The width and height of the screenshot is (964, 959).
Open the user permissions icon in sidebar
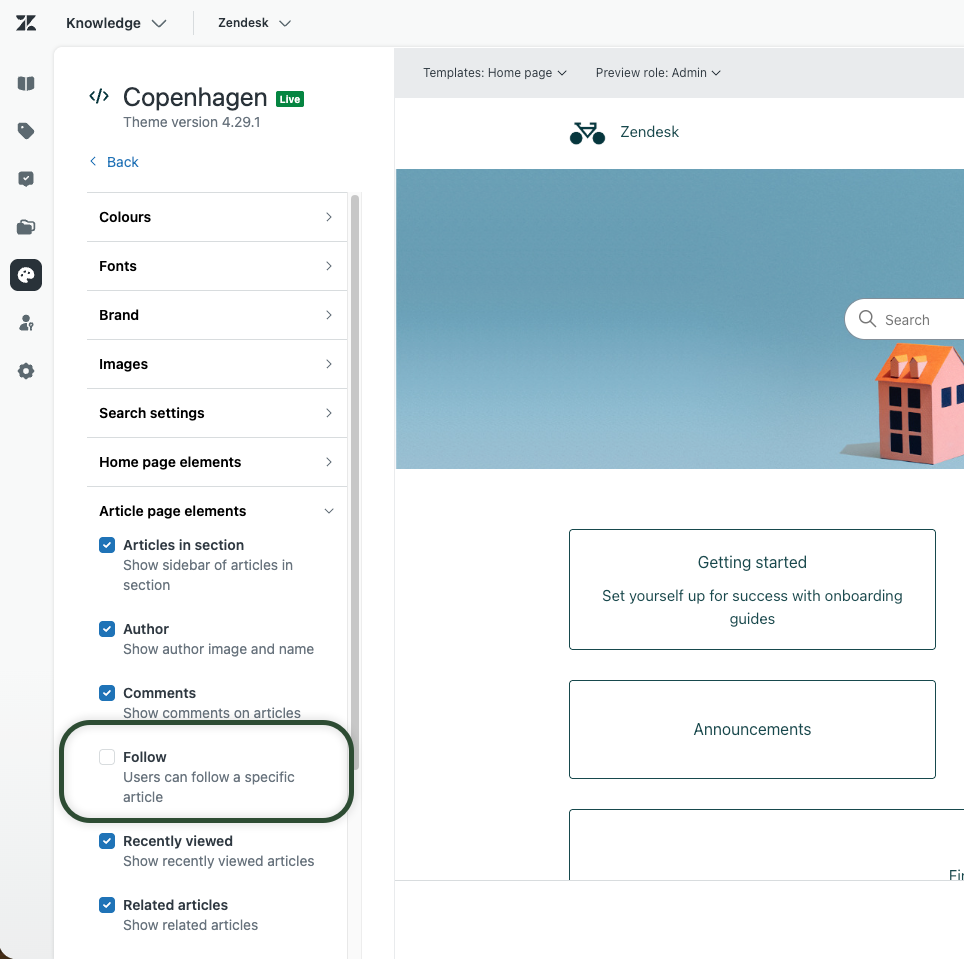(x=26, y=323)
